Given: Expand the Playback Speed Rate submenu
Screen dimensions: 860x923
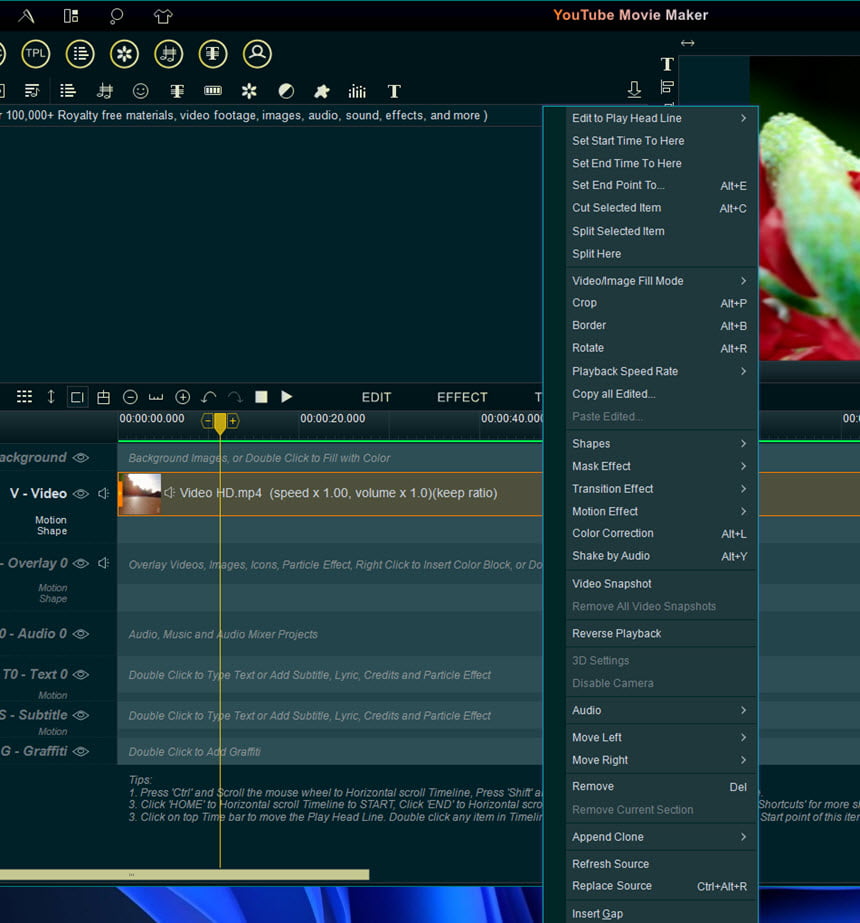Looking at the screenshot, I should [659, 371].
